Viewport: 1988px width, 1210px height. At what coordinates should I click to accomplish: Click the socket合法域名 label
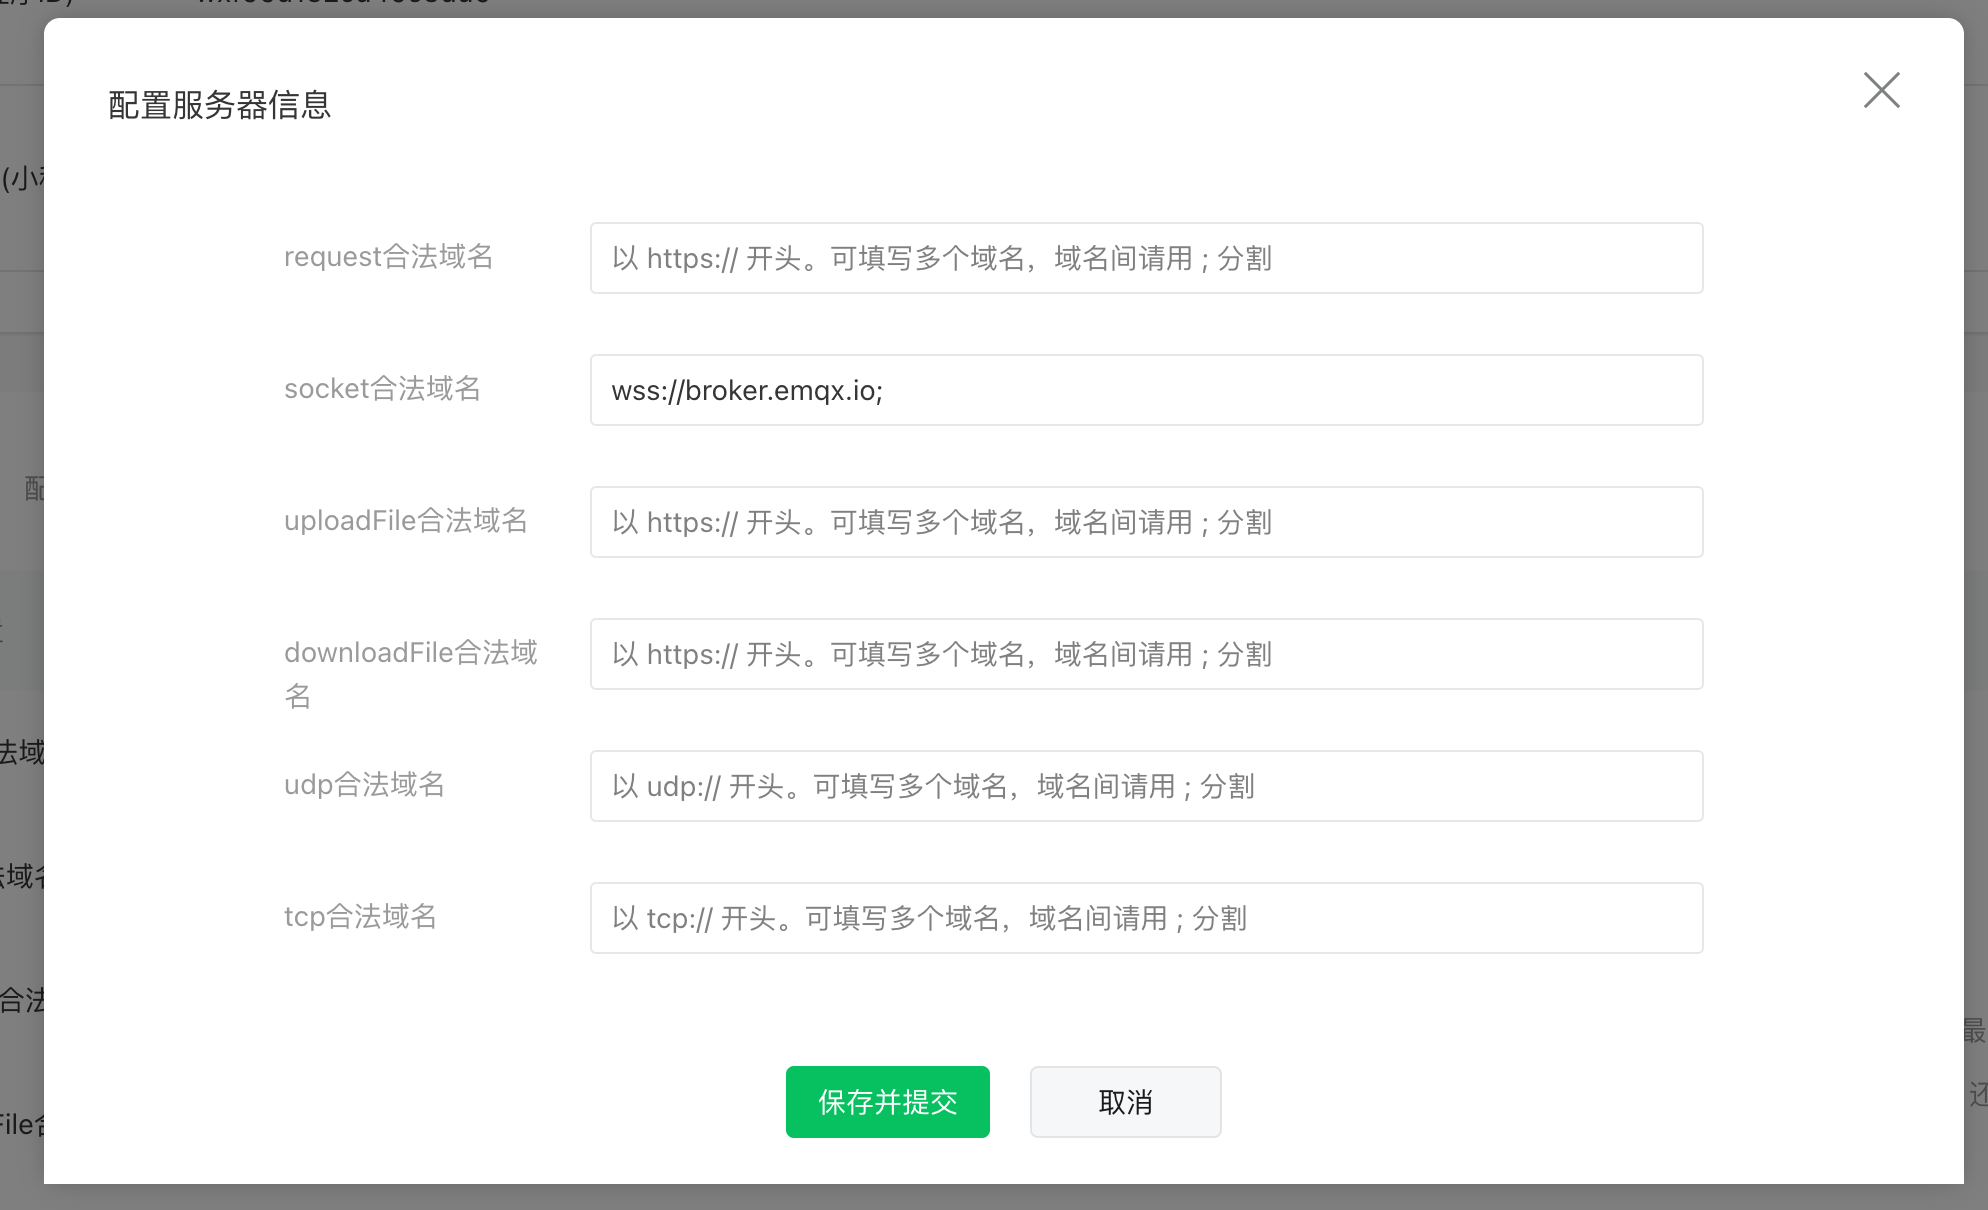point(382,389)
